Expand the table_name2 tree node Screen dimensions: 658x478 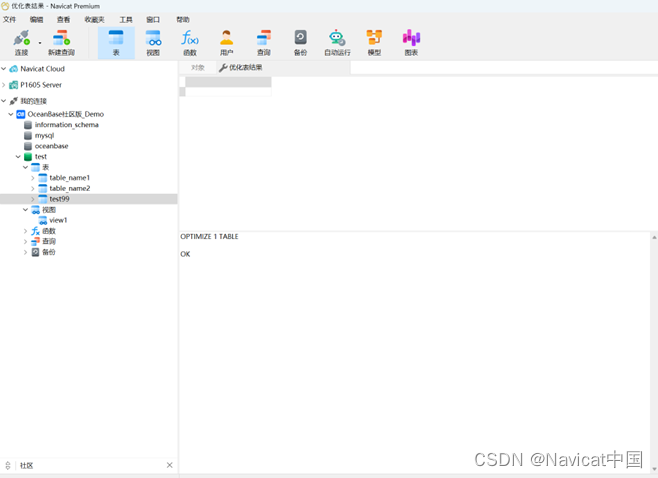point(33,188)
